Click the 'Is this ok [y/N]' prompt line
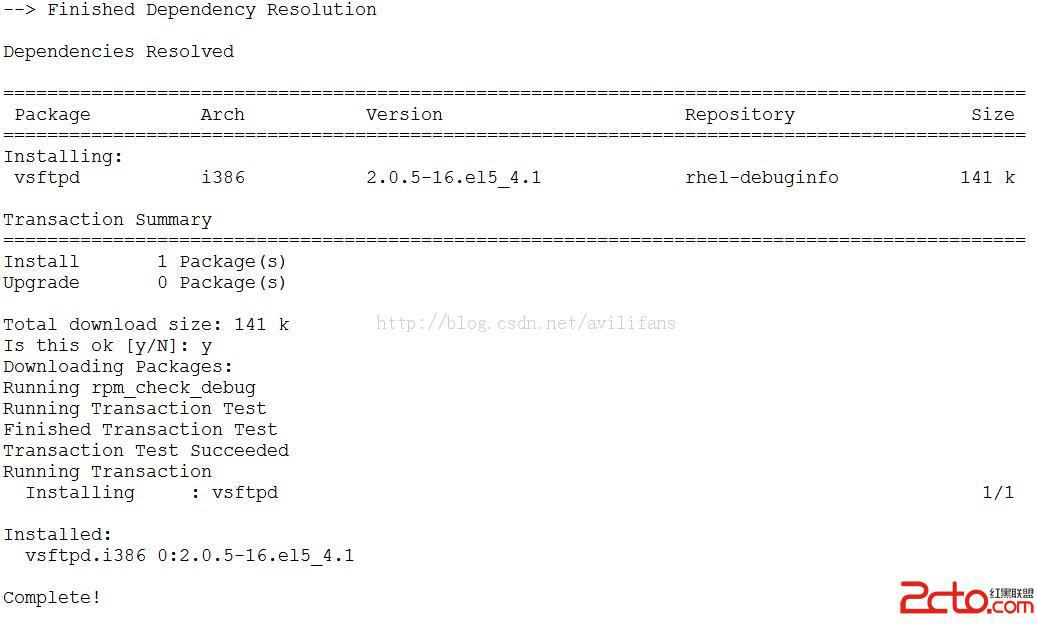 click(x=108, y=346)
